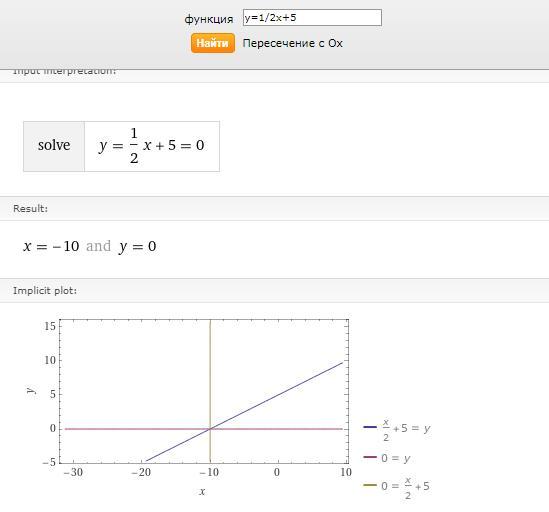
Task: Click the Пересечение с Ox label
Action: (x=292, y=43)
